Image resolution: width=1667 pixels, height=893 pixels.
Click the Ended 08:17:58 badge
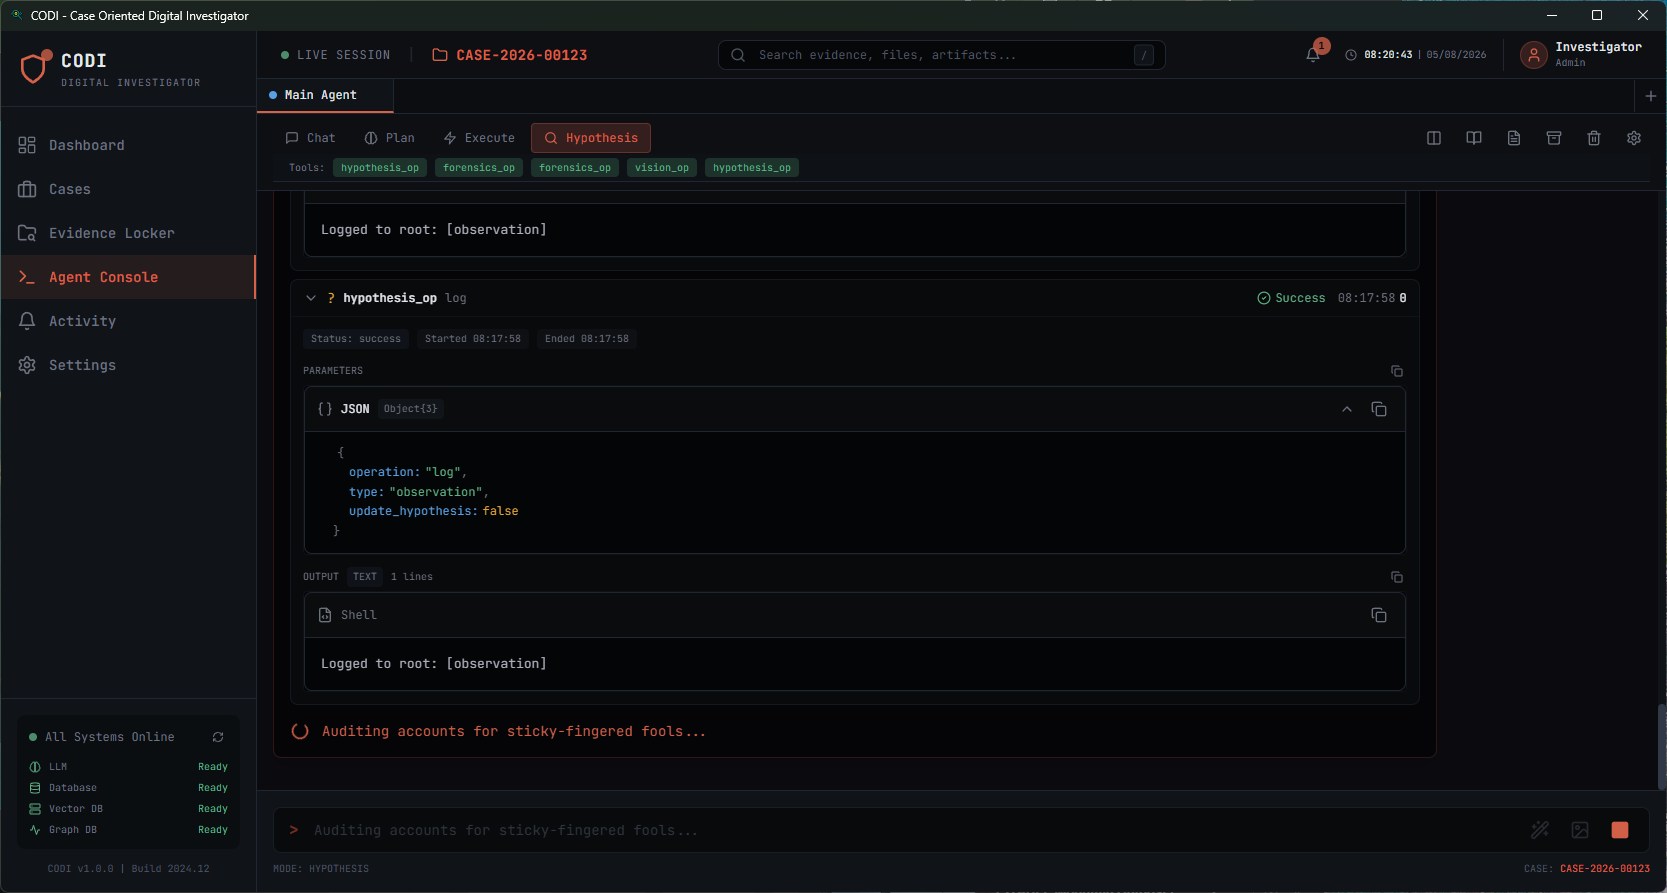click(x=587, y=339)
